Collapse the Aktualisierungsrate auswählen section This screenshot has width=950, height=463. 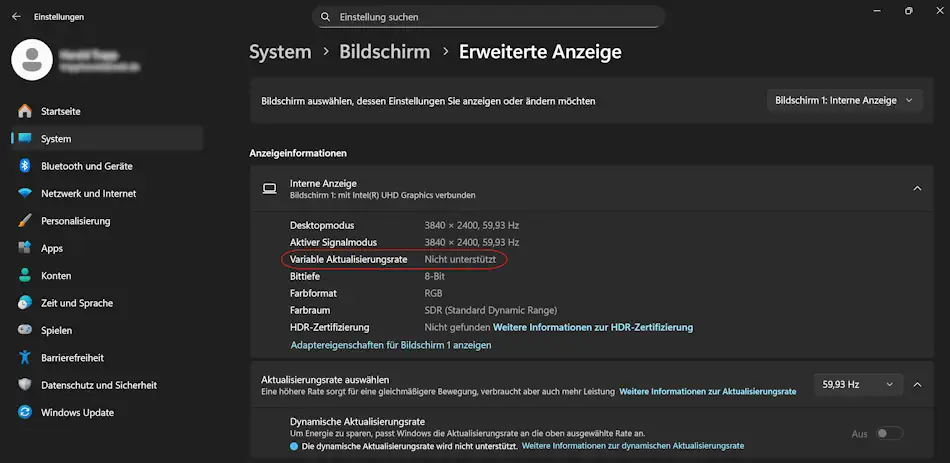[x=917, y=384]
